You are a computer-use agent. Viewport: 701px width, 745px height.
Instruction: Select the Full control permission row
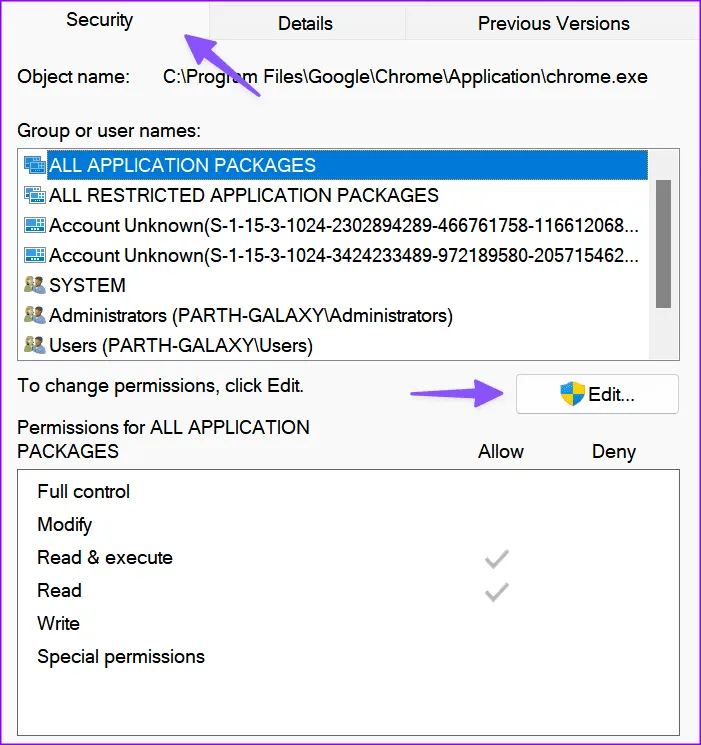[84, 492]
